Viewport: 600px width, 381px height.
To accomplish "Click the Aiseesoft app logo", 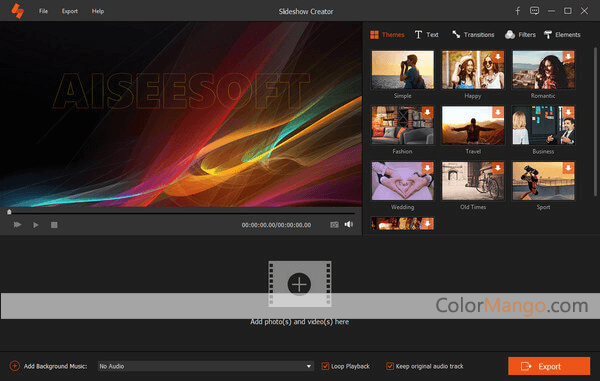I will (17, 11).
